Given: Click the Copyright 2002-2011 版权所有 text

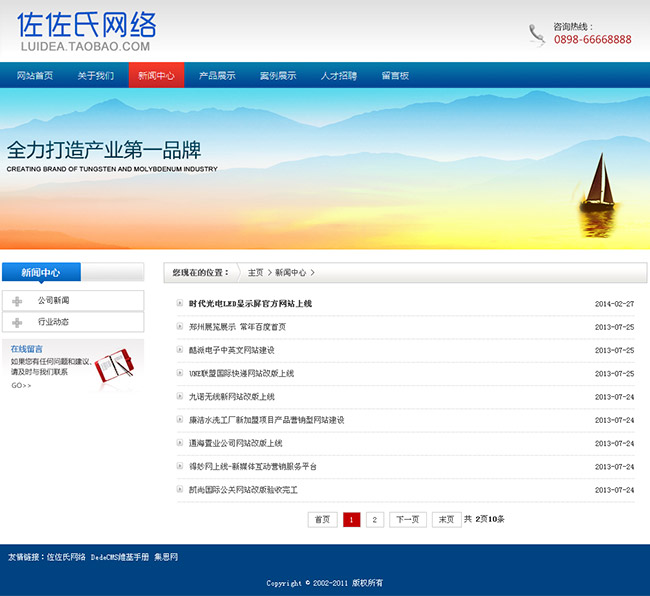Looking at the screenshot, I should (325, 583).
